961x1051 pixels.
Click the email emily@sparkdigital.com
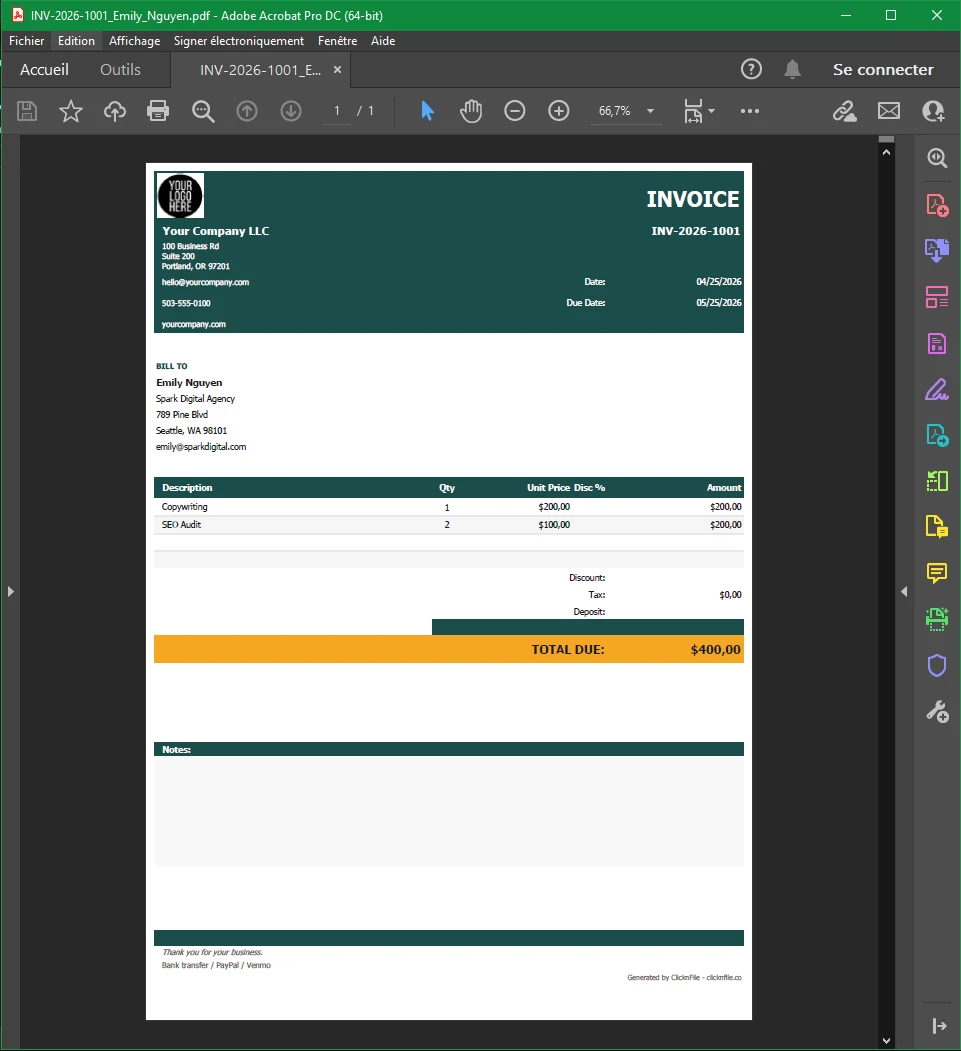[x=201, y=446]
